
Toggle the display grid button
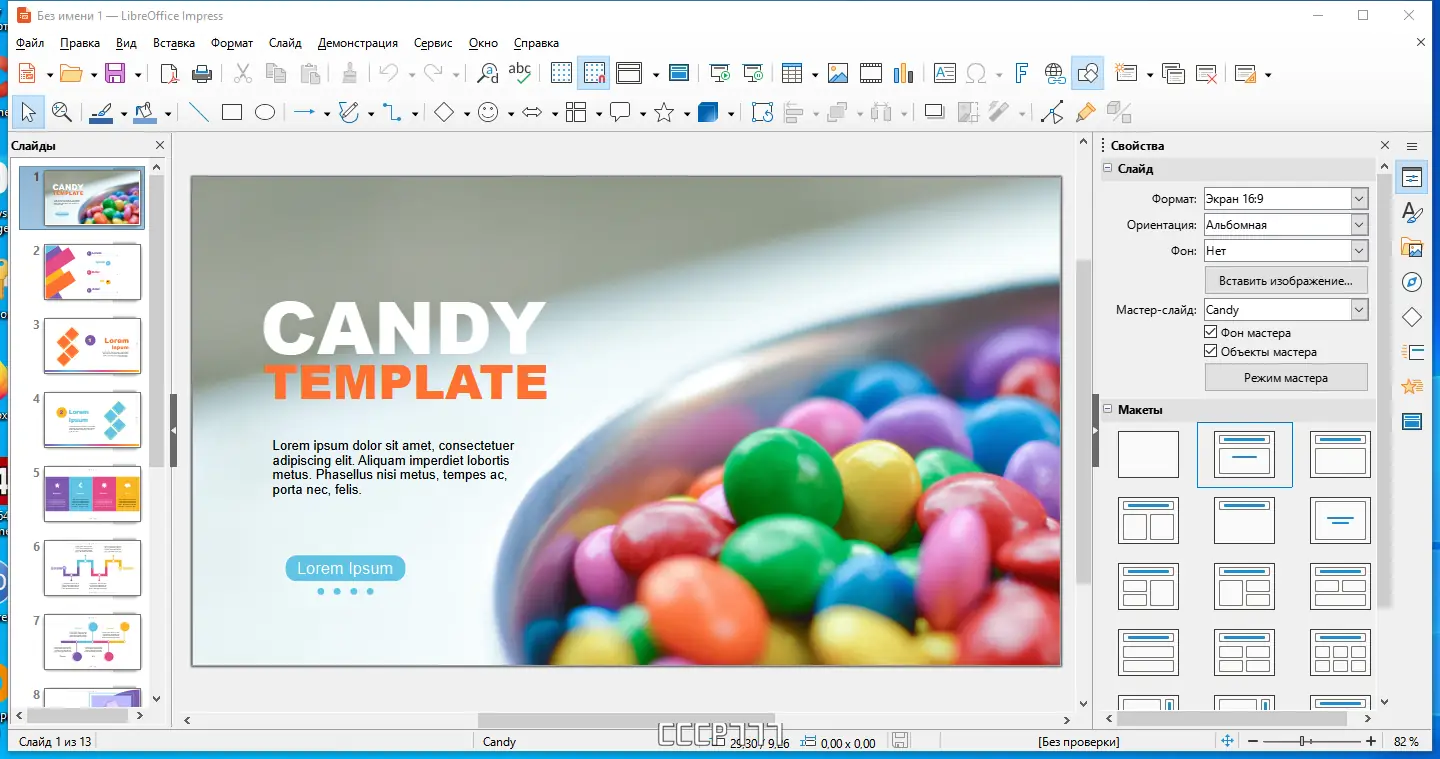tap(562, 73)
